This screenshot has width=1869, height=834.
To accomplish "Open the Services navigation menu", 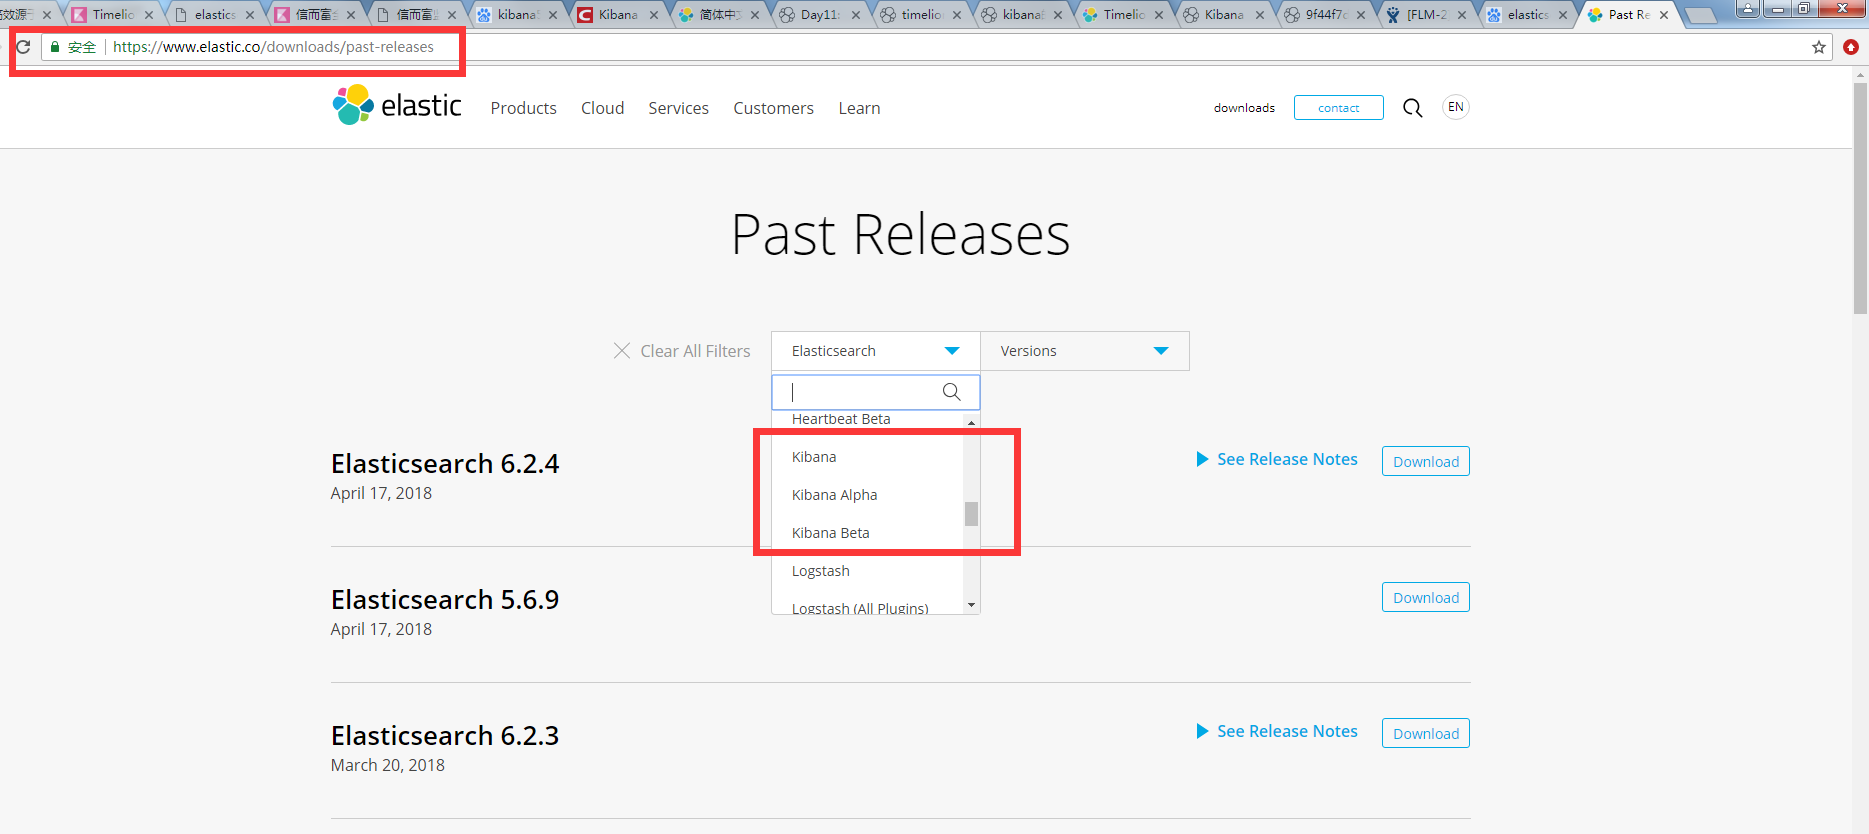I will (679, 108).
